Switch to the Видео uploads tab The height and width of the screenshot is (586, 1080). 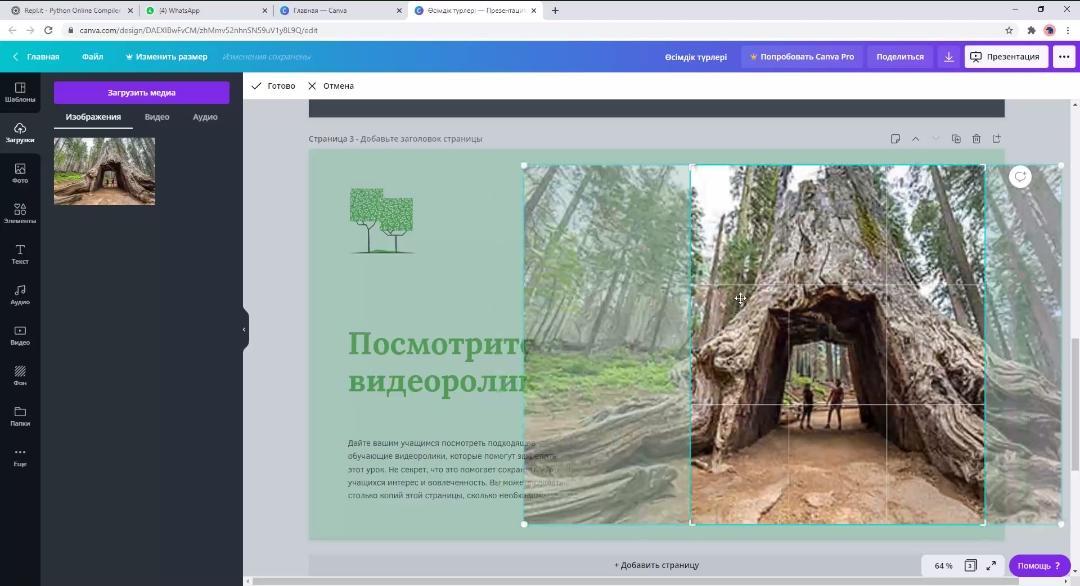tap(157, 117)
